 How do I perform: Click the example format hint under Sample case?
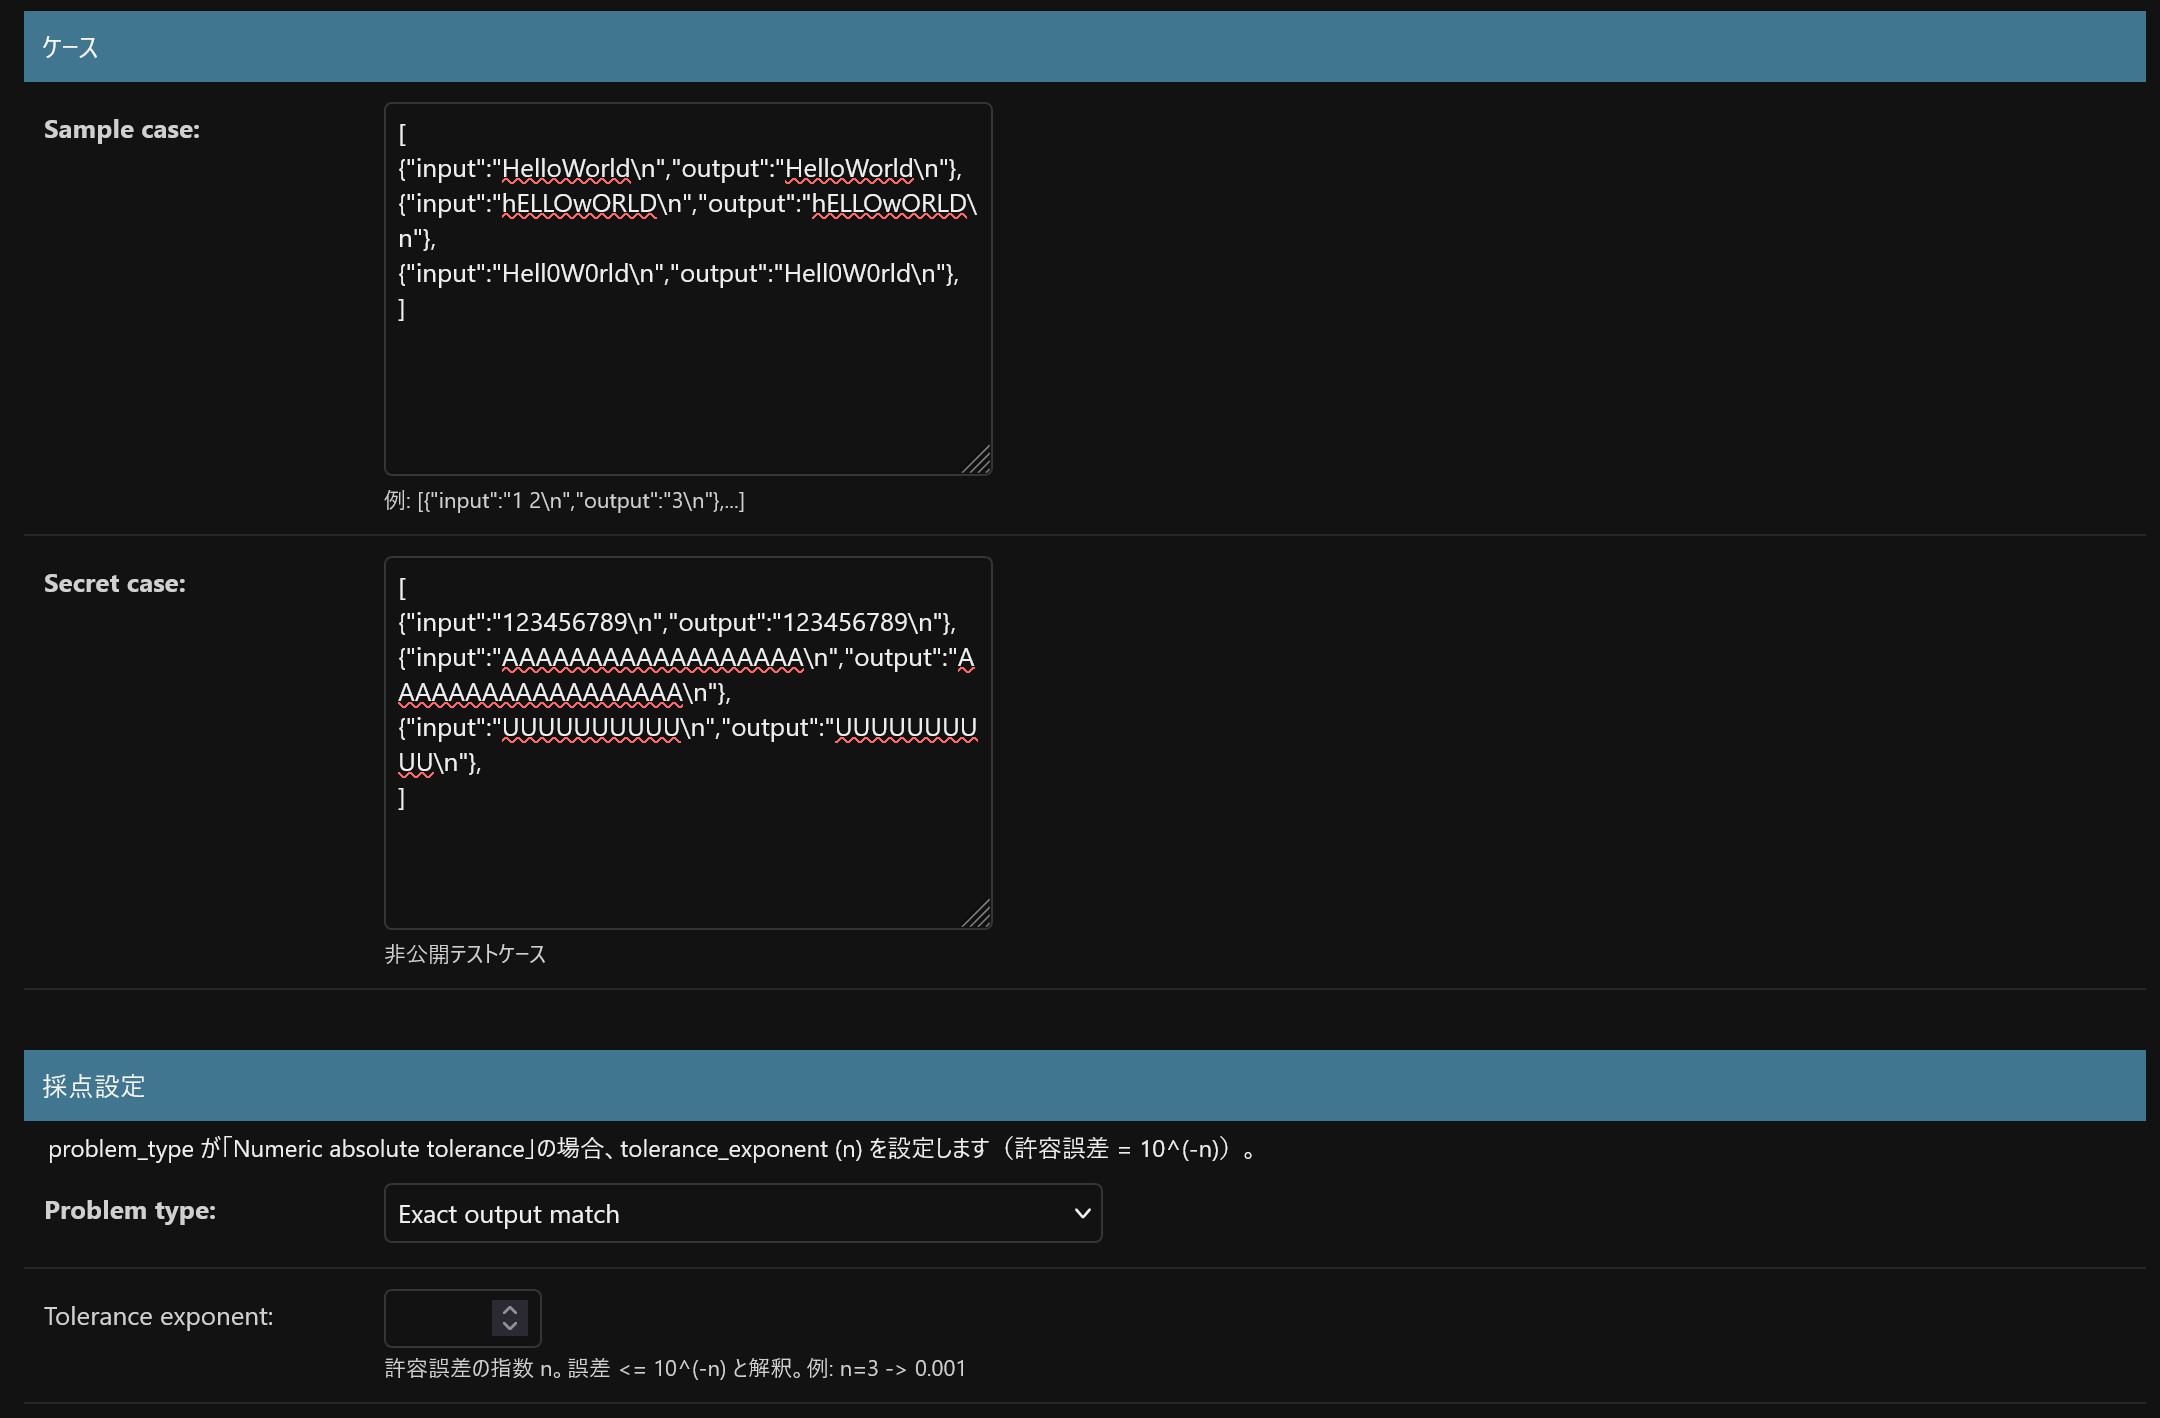(x=564, y=500)
